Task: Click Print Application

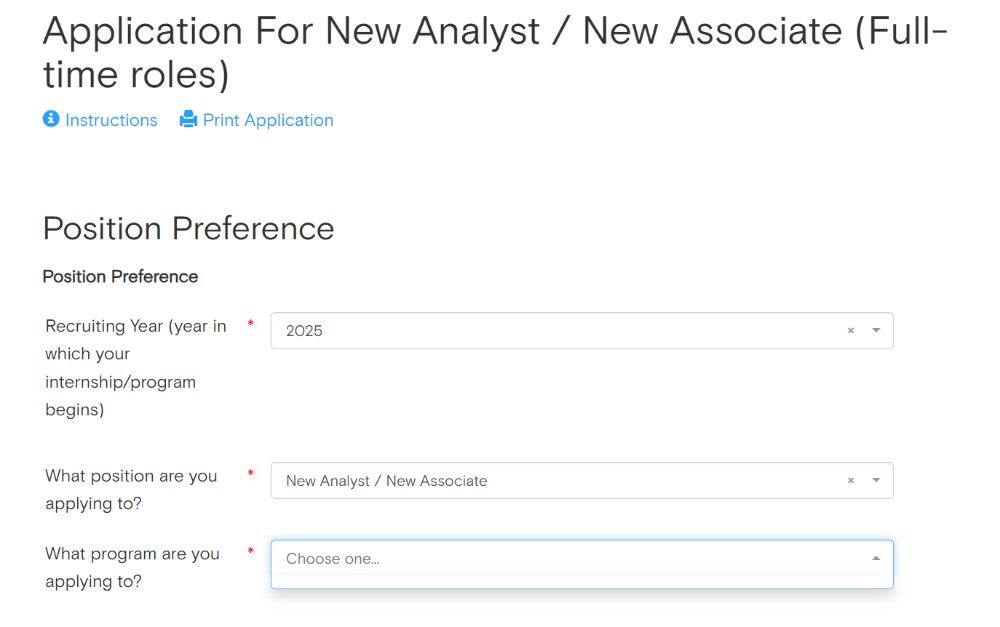Action: click(268, 119)
